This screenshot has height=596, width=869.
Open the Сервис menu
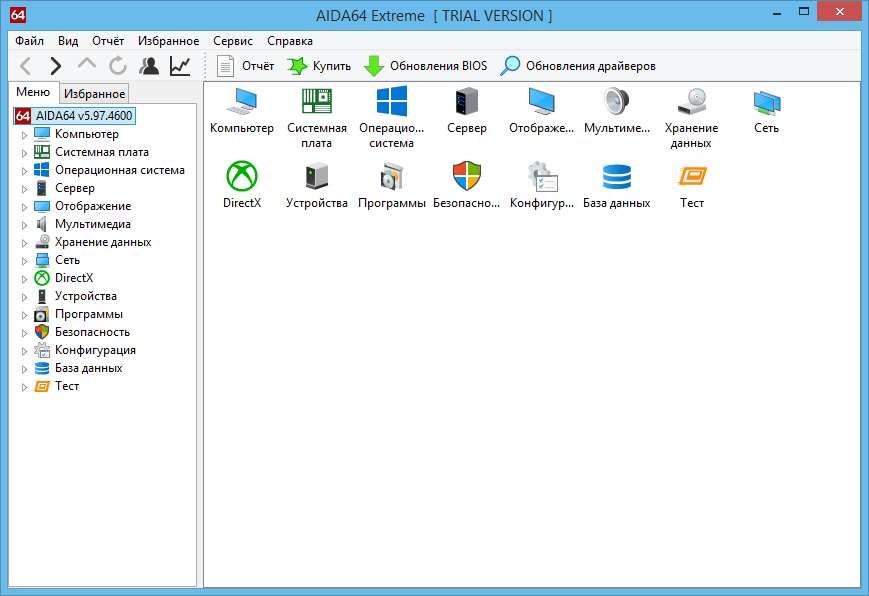pyautogui.click(x=233, y=41)
